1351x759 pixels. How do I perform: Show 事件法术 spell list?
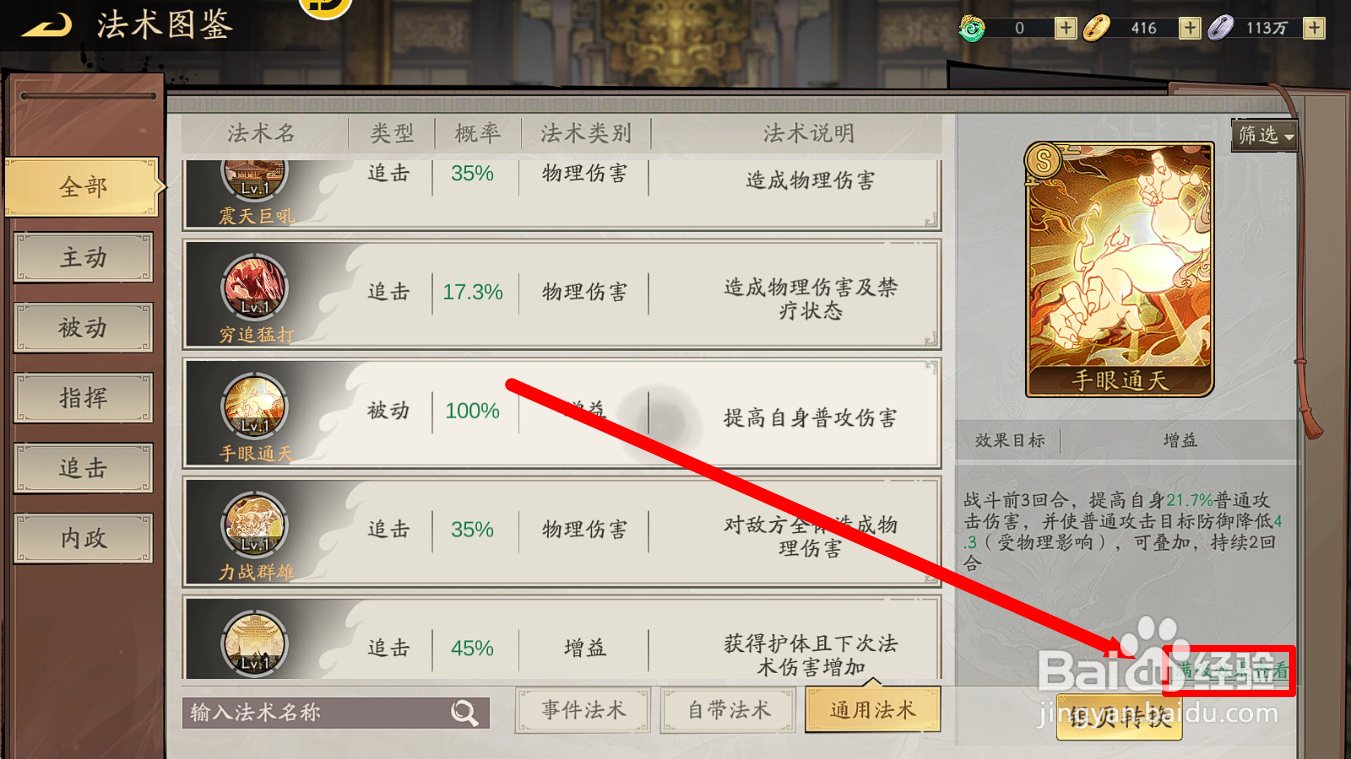point(583,711)
